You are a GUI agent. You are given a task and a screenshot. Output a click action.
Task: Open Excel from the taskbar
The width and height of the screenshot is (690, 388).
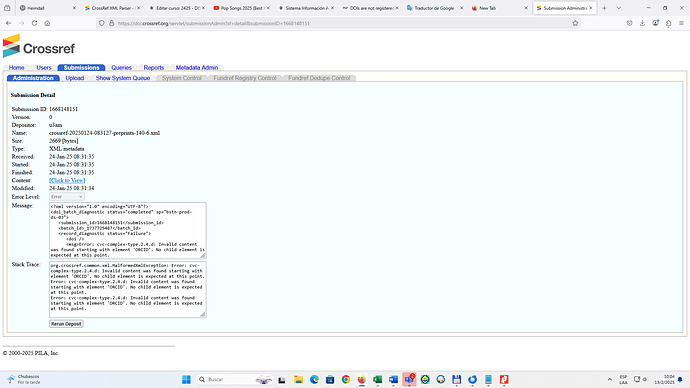tap(378, 379)
